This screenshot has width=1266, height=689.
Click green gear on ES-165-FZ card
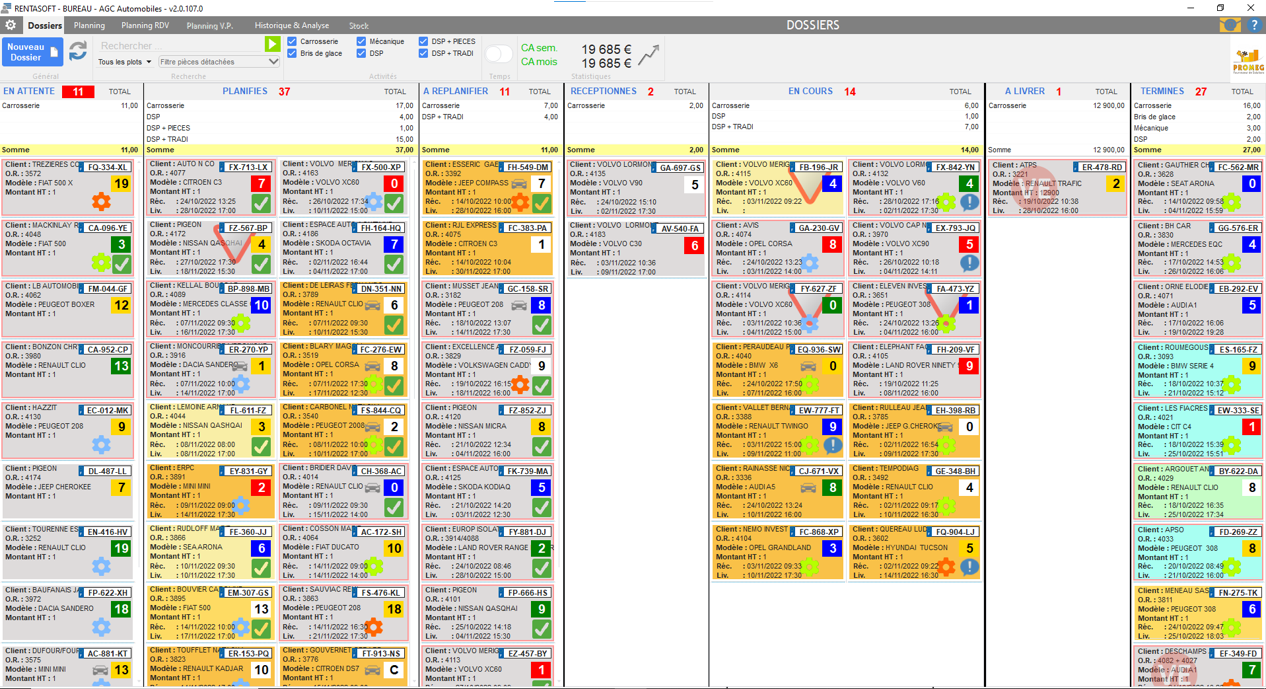click(x=1233, y=384)
